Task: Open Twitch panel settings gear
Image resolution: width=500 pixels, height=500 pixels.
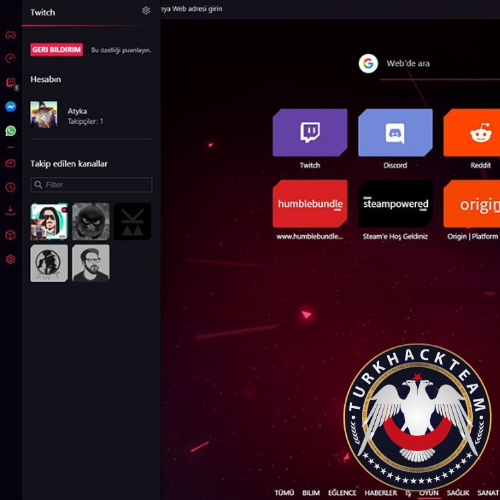Action: click(146, 10)
